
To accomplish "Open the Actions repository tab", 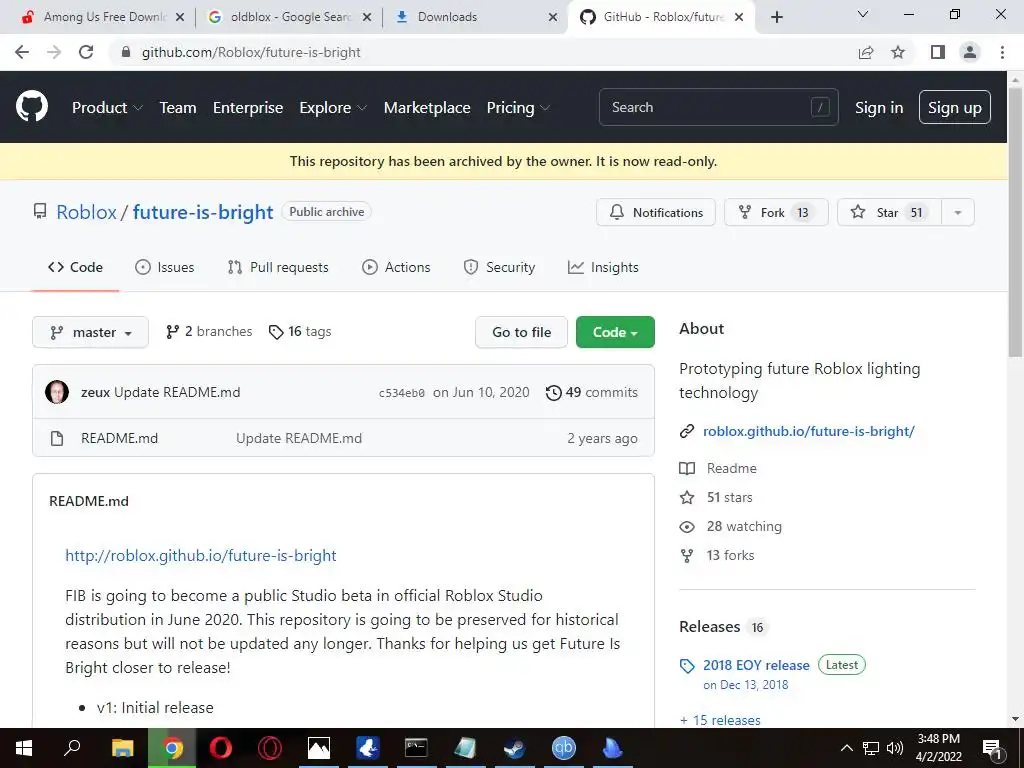I will [396, 267].
